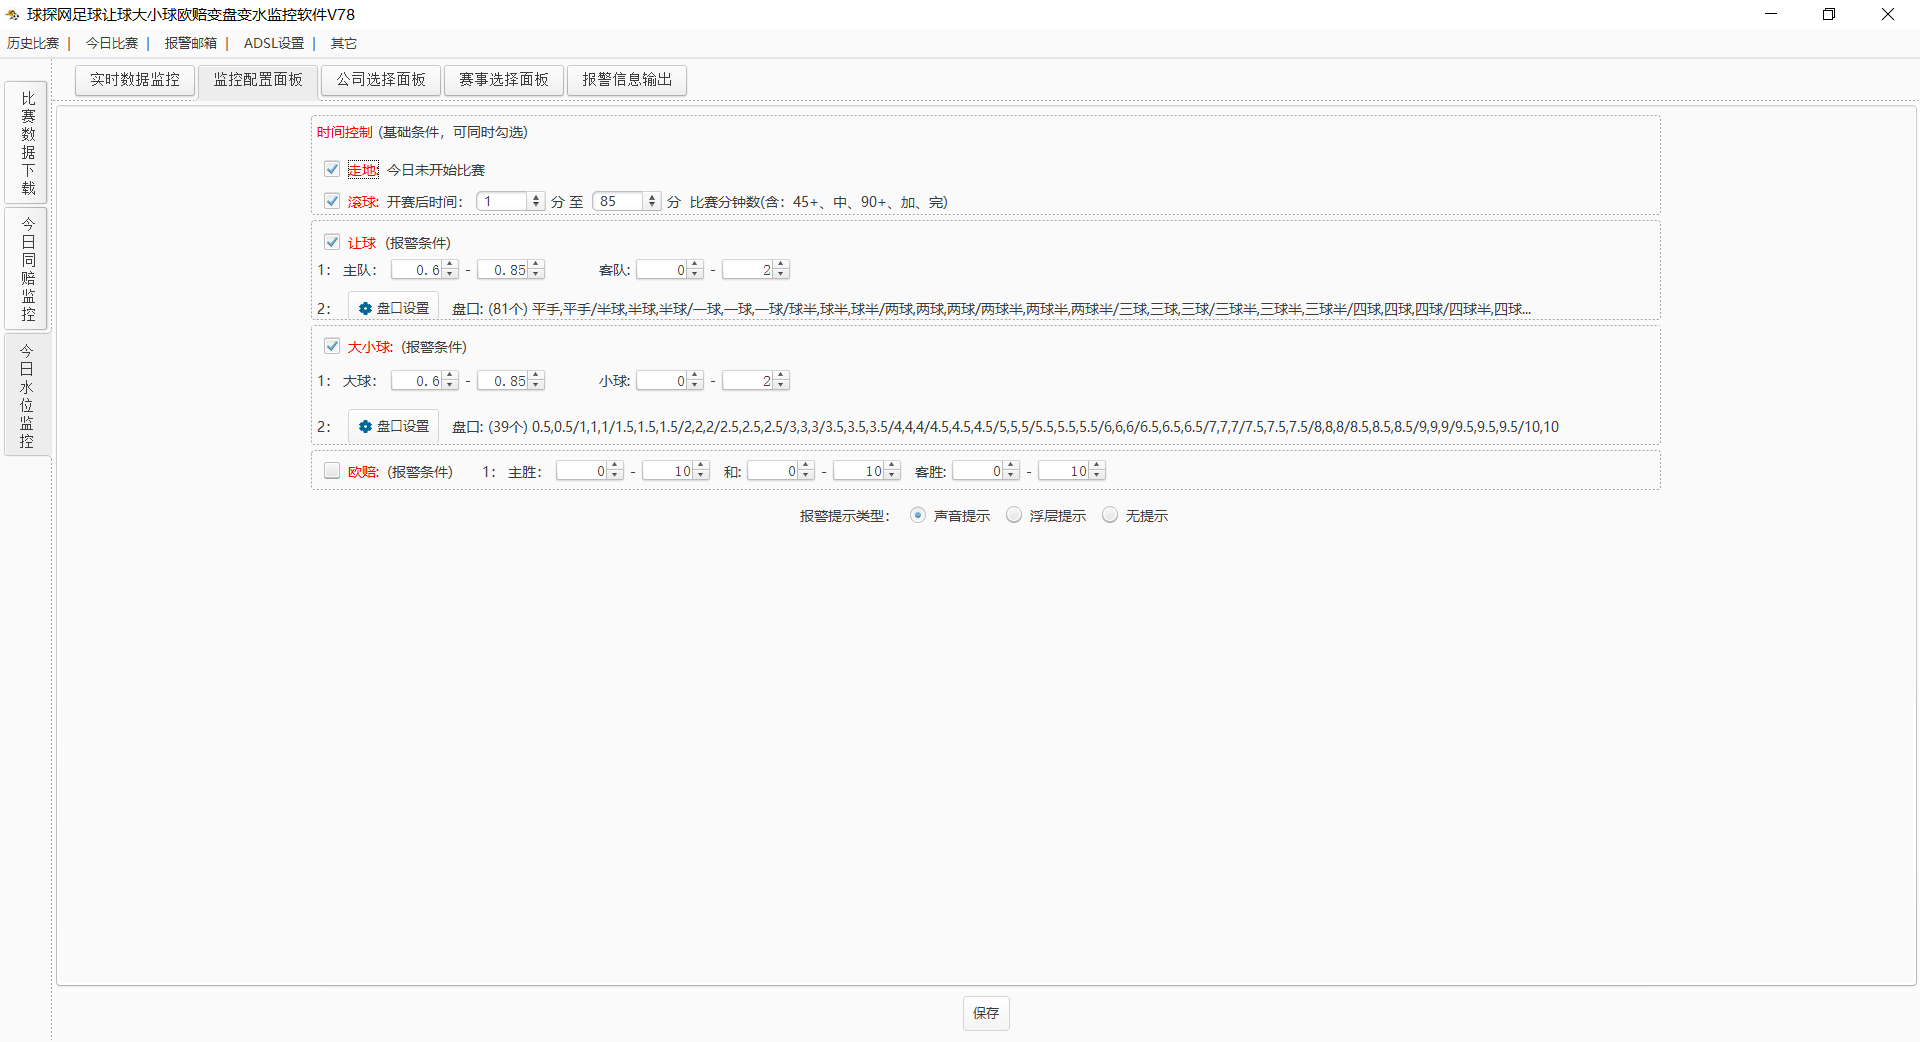
Task: Switch to the 实时数据监控 tab
Action: point(135,80)
